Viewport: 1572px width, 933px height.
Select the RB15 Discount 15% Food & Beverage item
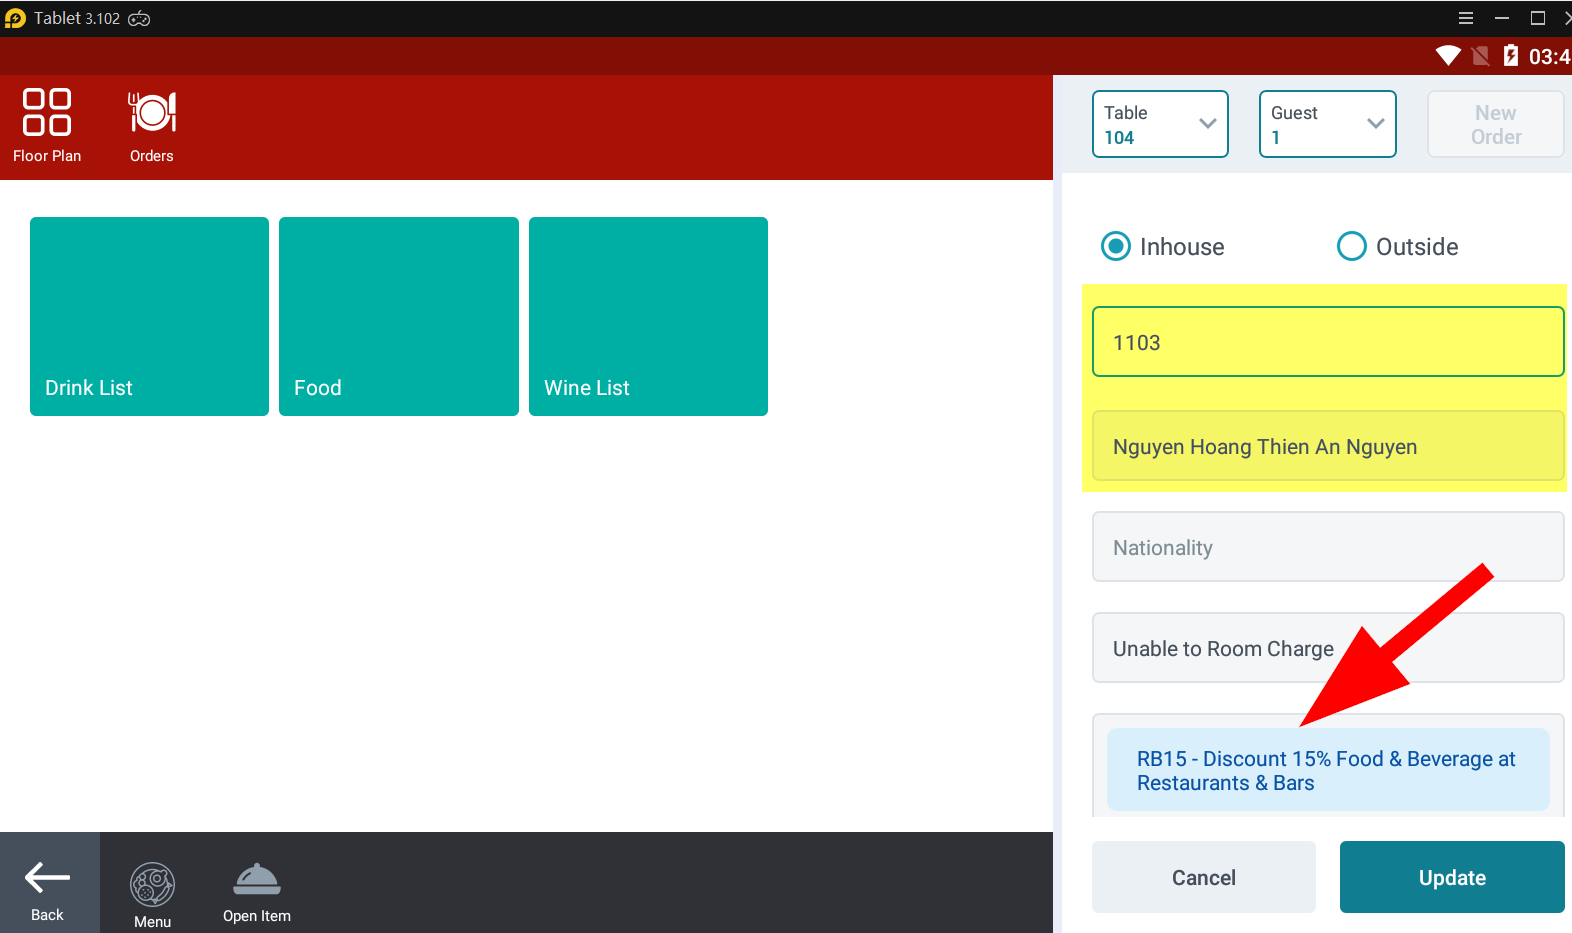[x=1328, y=770]
